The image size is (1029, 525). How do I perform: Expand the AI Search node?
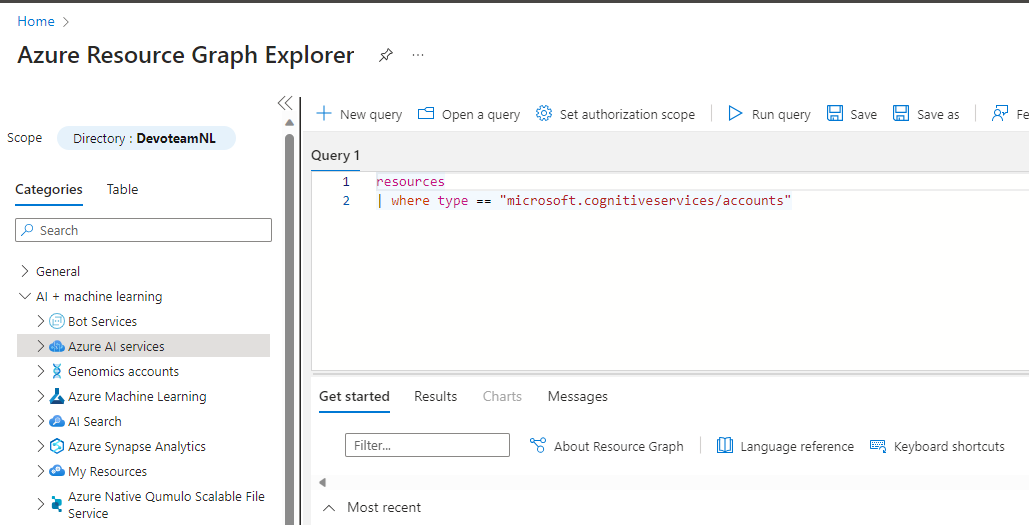41,421
